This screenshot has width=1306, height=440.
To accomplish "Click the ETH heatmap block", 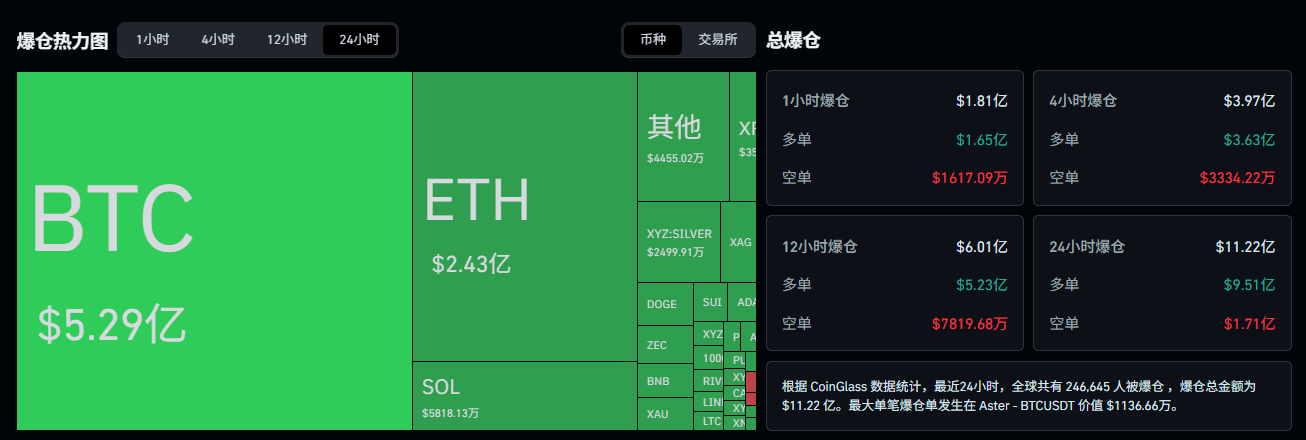I will [x=524, y=215].
